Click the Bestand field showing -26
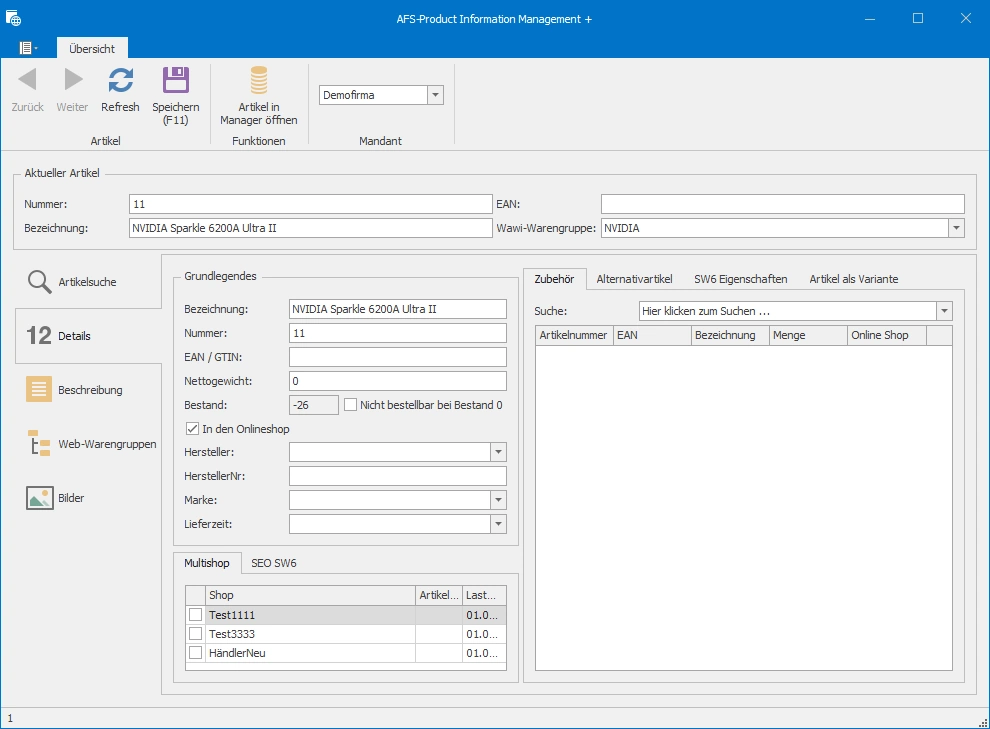 (x=314, y=405)
